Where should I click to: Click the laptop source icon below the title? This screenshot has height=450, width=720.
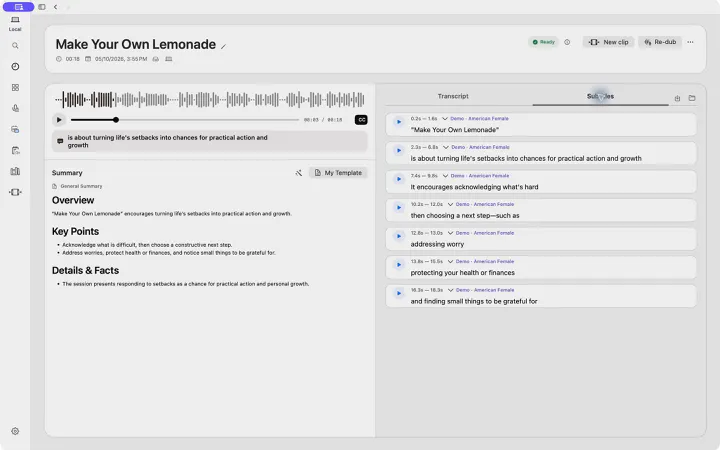[x=169, y=59]
